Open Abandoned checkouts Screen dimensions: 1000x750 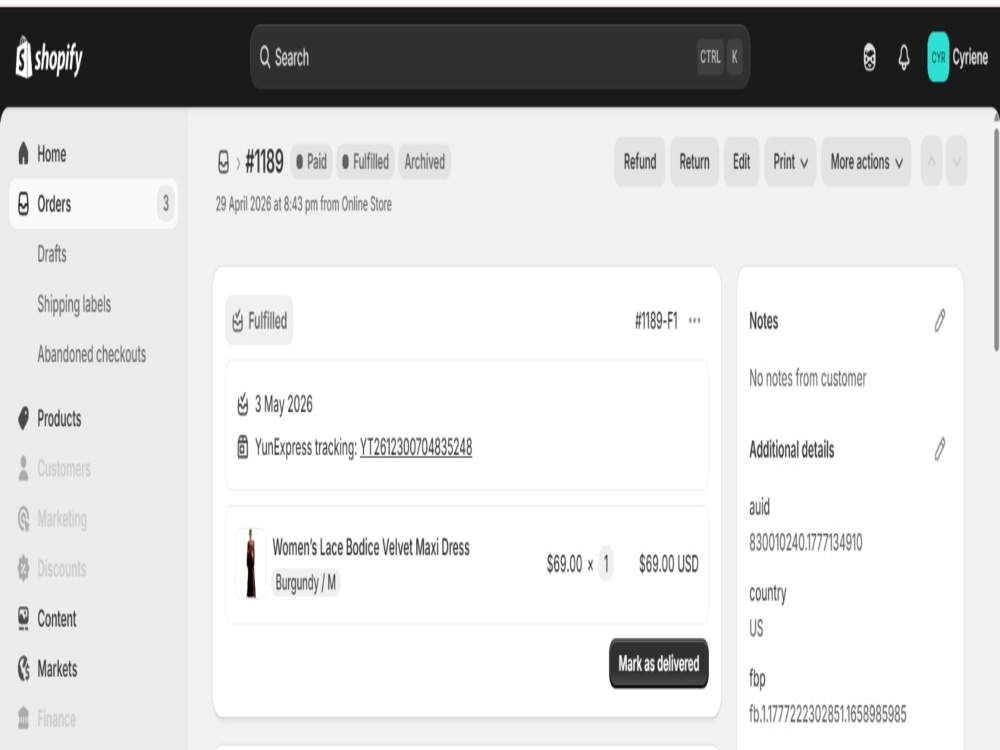tap(91, 354)
